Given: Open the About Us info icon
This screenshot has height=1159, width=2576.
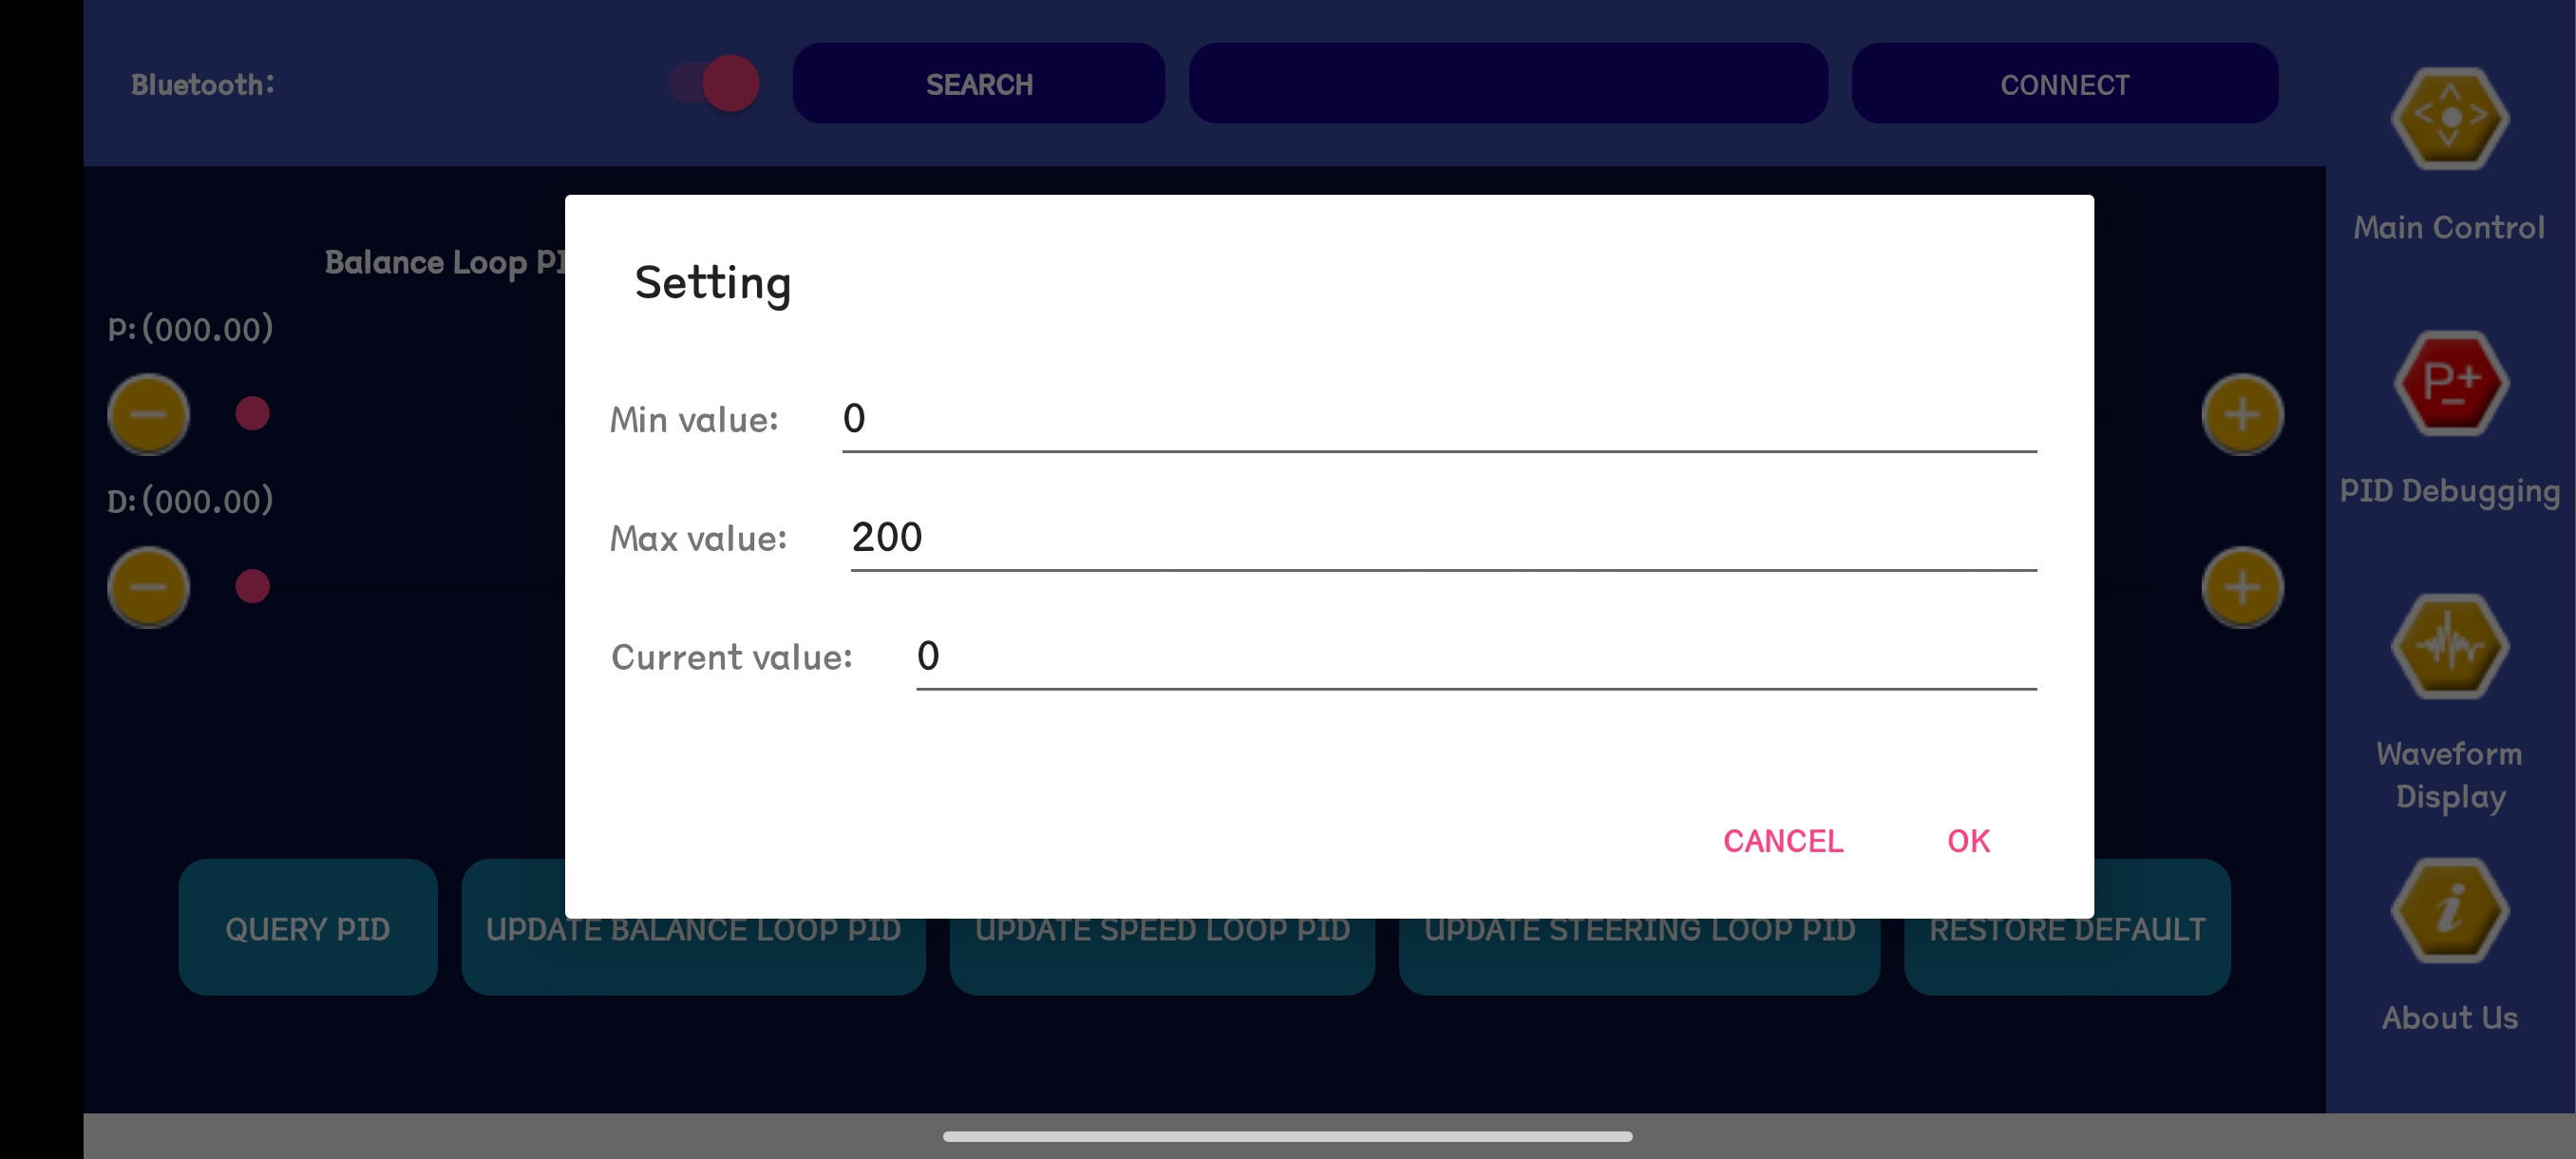Looking at the screenshot, I should (2449, 910).
